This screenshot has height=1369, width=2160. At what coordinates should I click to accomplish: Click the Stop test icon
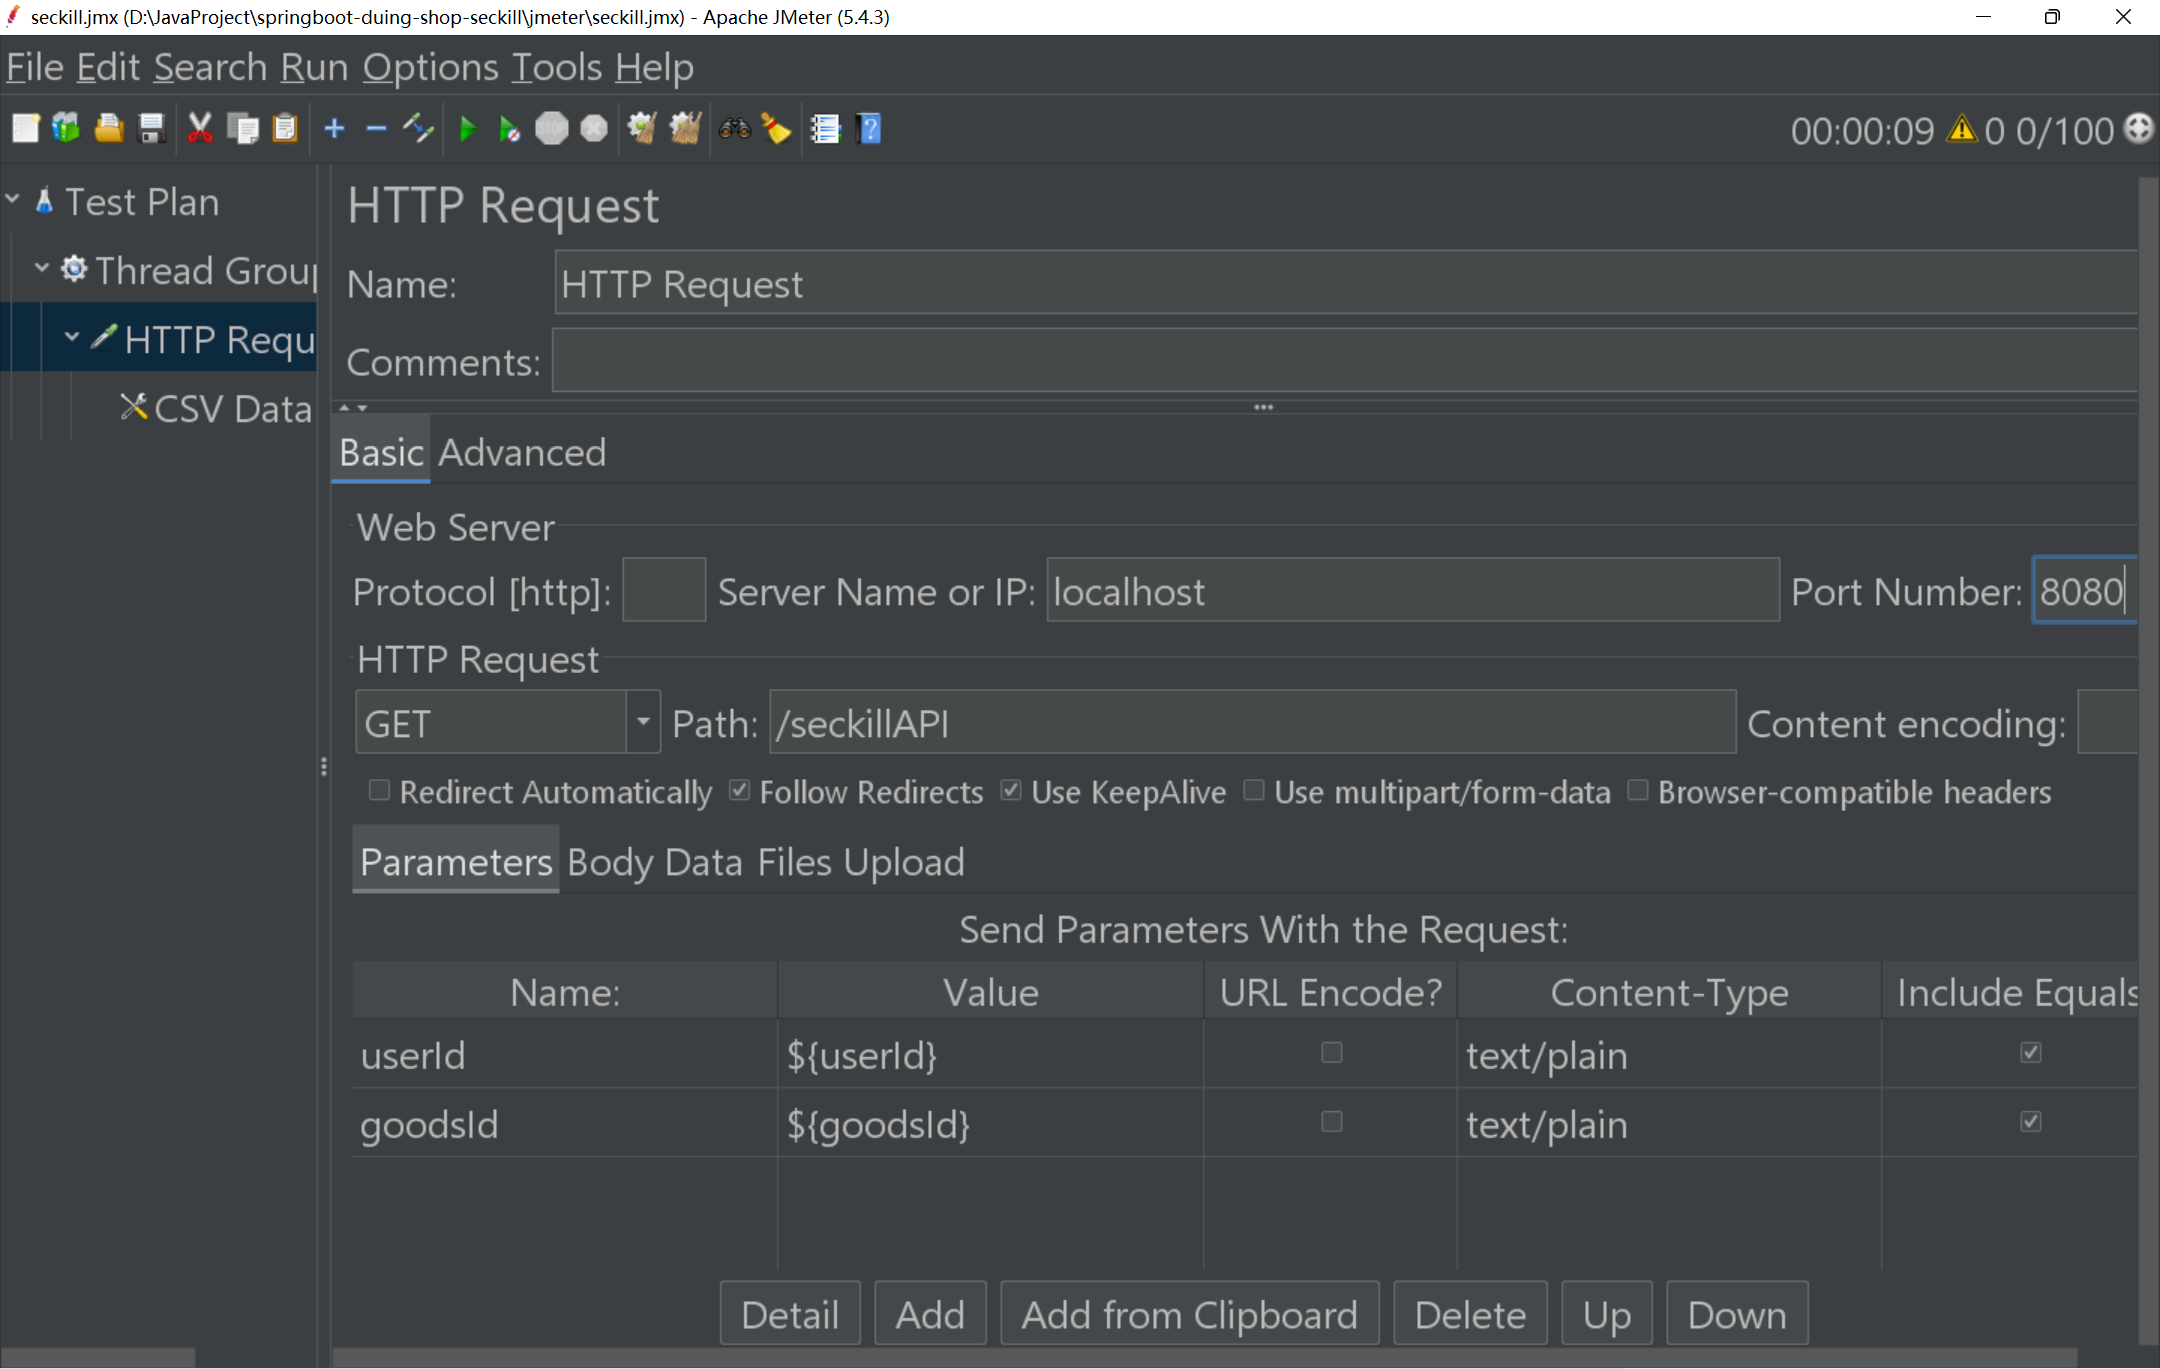click(551, 129)
